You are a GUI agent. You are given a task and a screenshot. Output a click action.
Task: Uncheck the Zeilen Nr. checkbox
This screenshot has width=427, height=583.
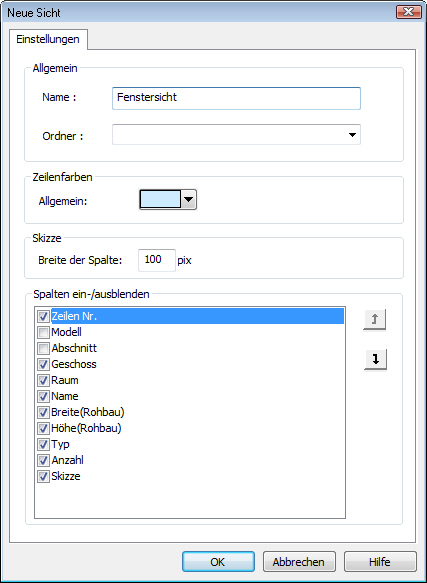(x=43, y=316)
